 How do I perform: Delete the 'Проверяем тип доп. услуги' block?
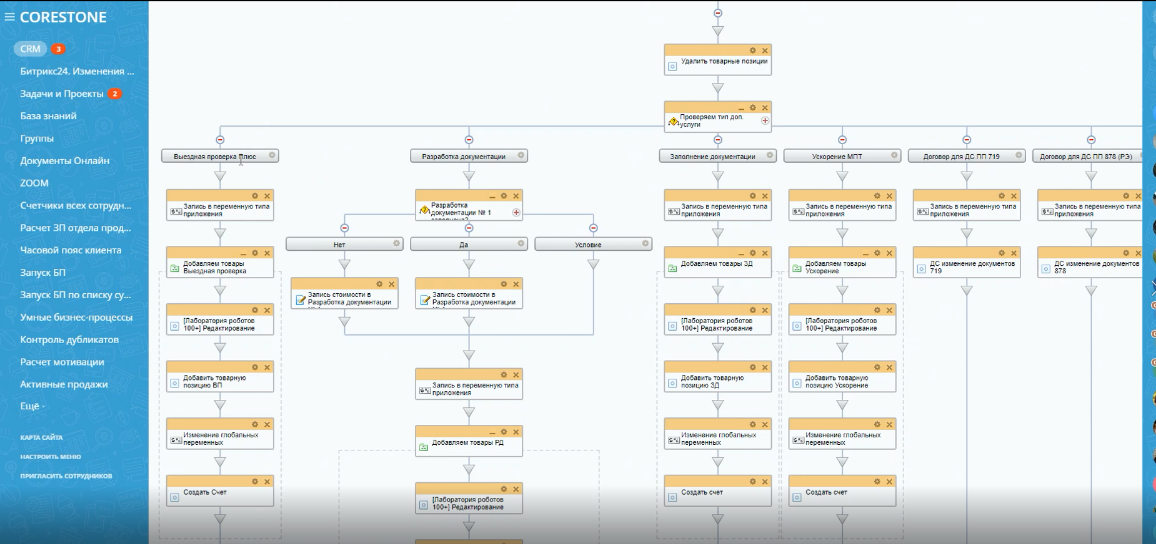coord(765,107)
